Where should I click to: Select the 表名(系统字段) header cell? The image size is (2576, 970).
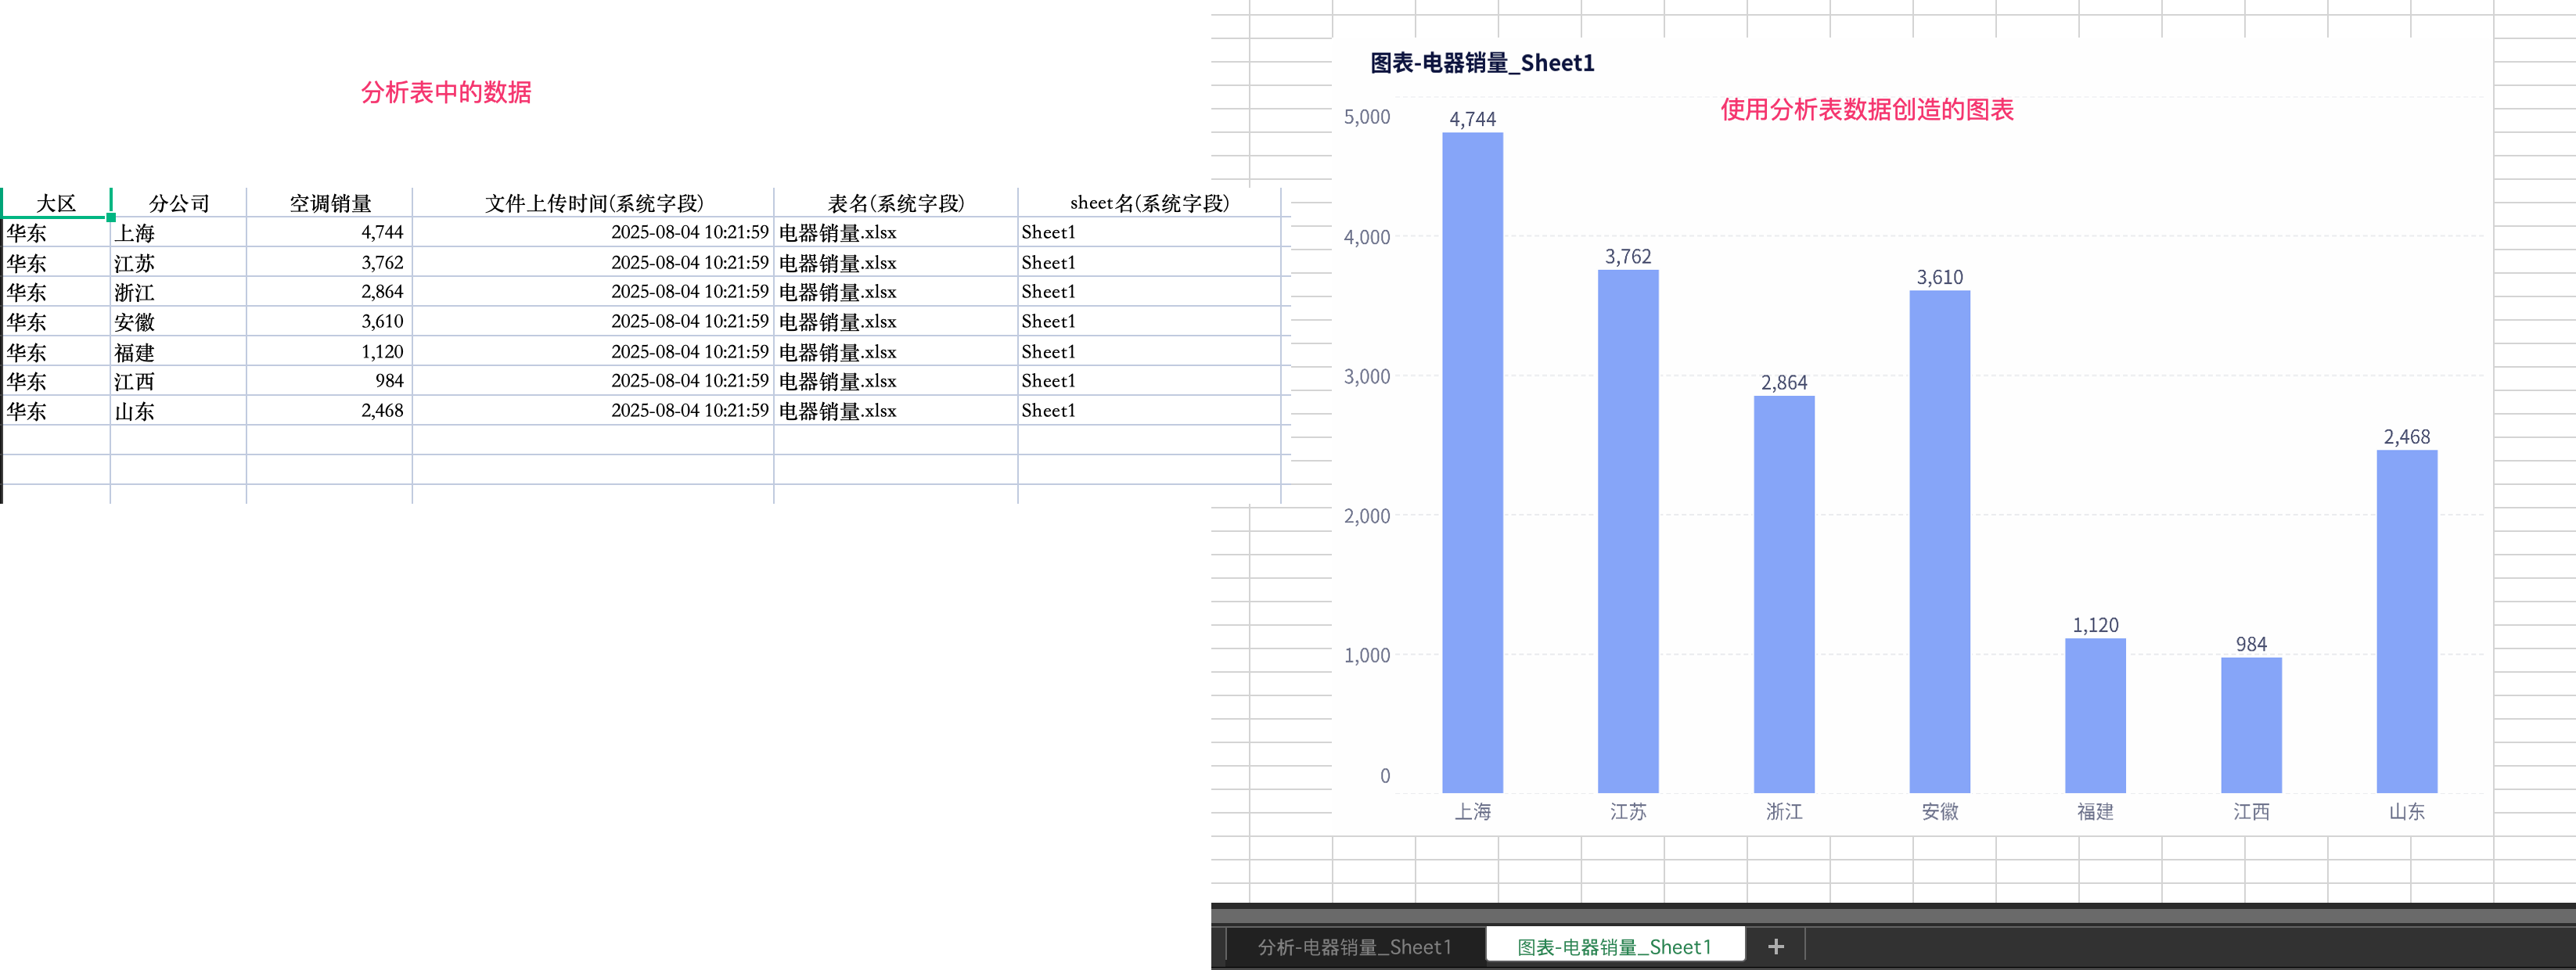point(896,203)
